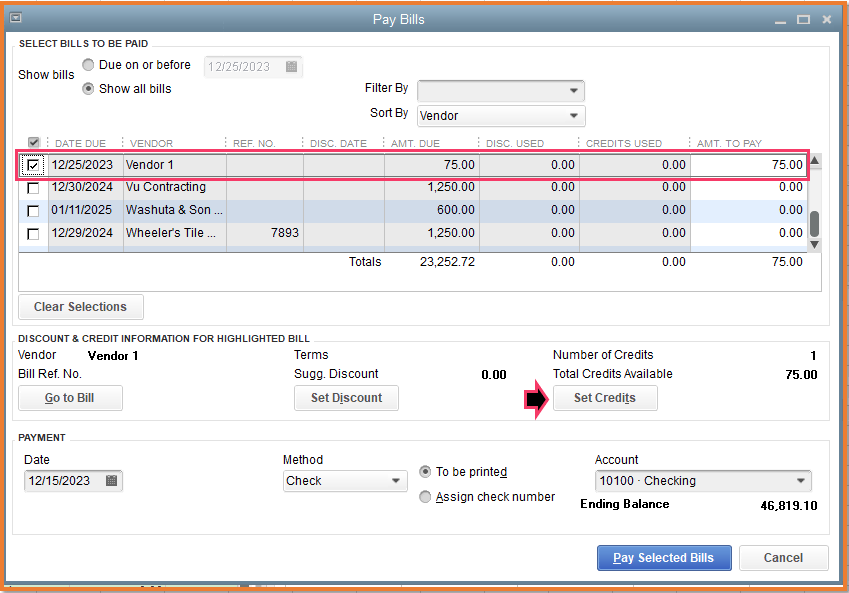Click Vendor 1 name cell in table
Viewport: 849px width, 593px height.
tap(175, 165)
